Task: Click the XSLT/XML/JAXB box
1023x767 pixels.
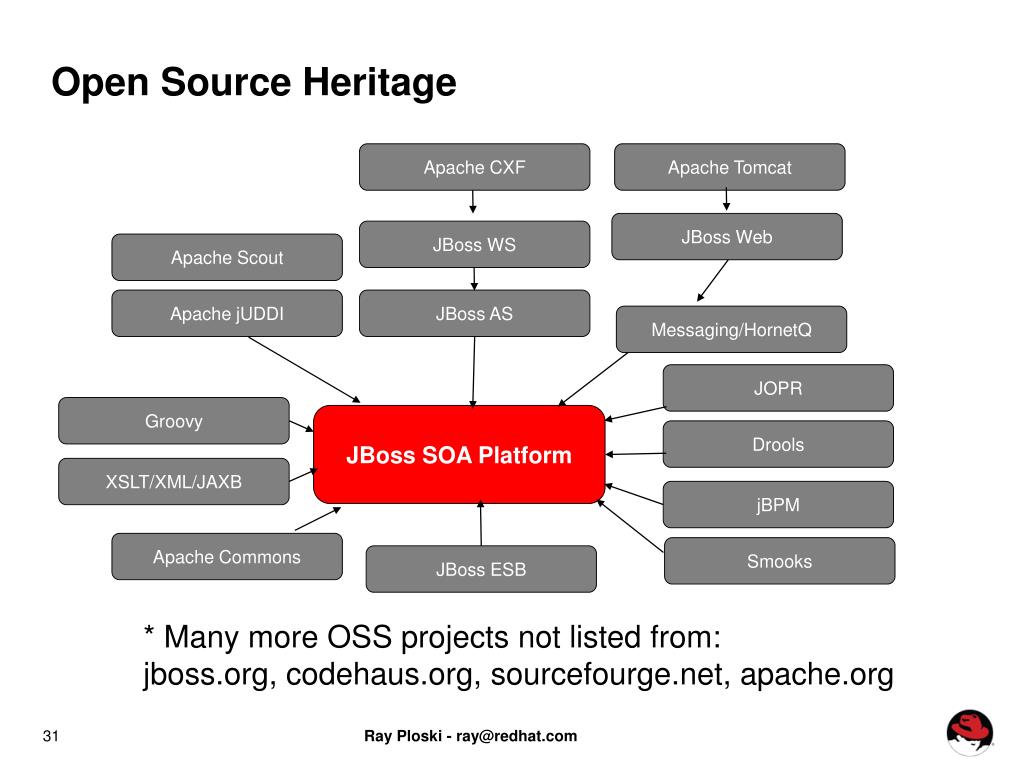Action: point(174,481)
